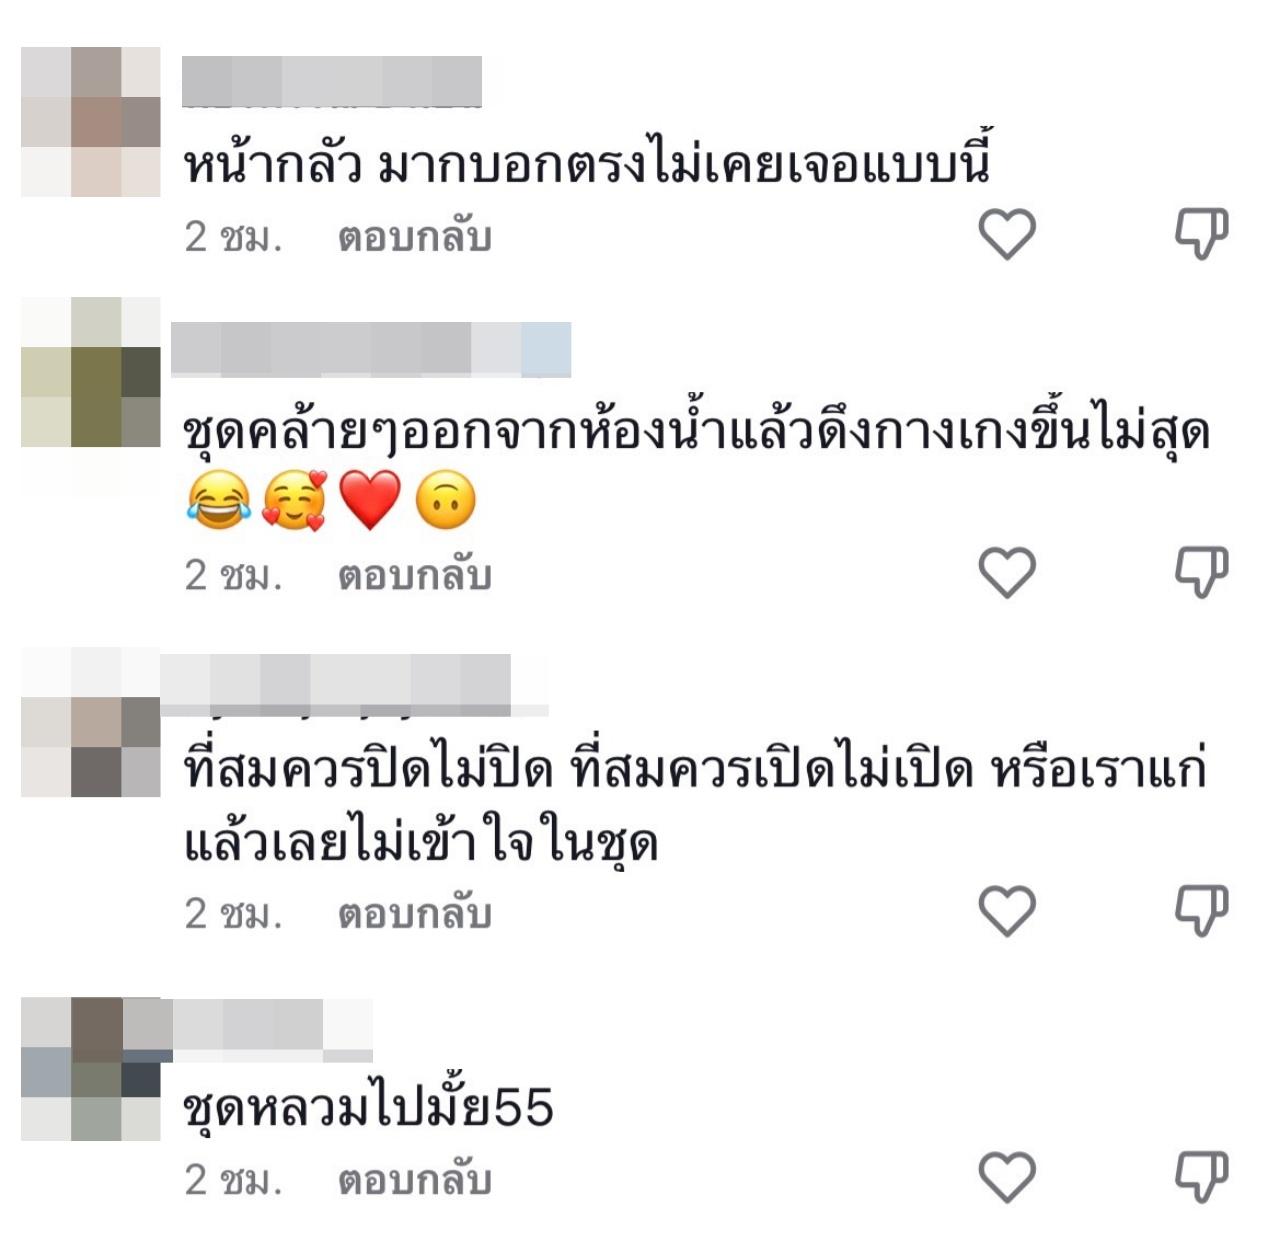Open first commenter's profile picture

(91, 121)
